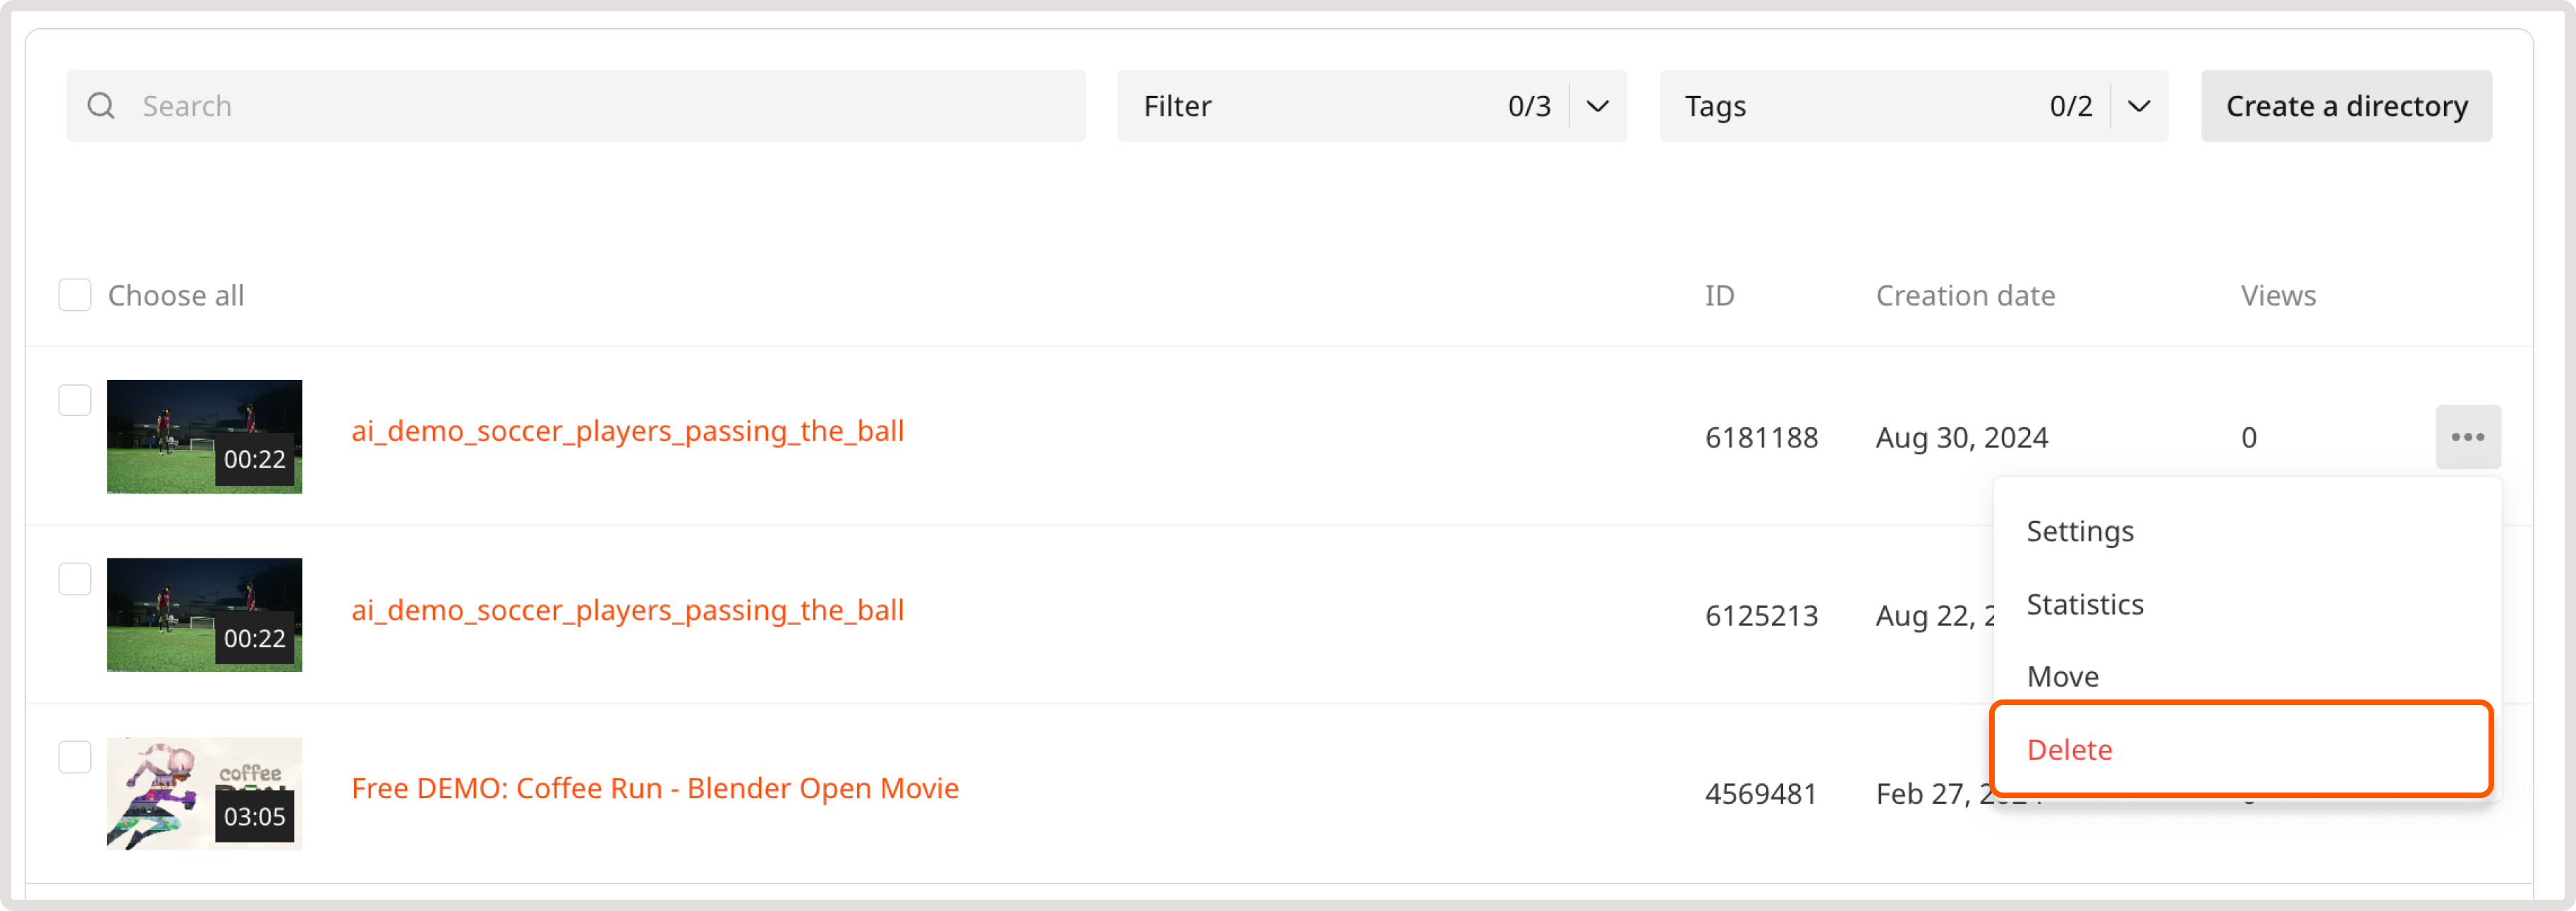Image resolution: width=2576 pixels, height=911 pixels.
Task: Click the Coffee Run video thumbnail
Action: tap(204, 794)
